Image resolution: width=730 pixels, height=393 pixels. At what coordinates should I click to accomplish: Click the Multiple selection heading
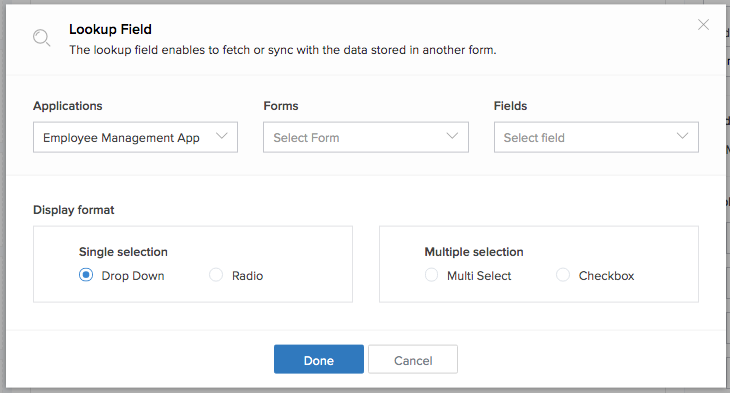coord(473,252)
